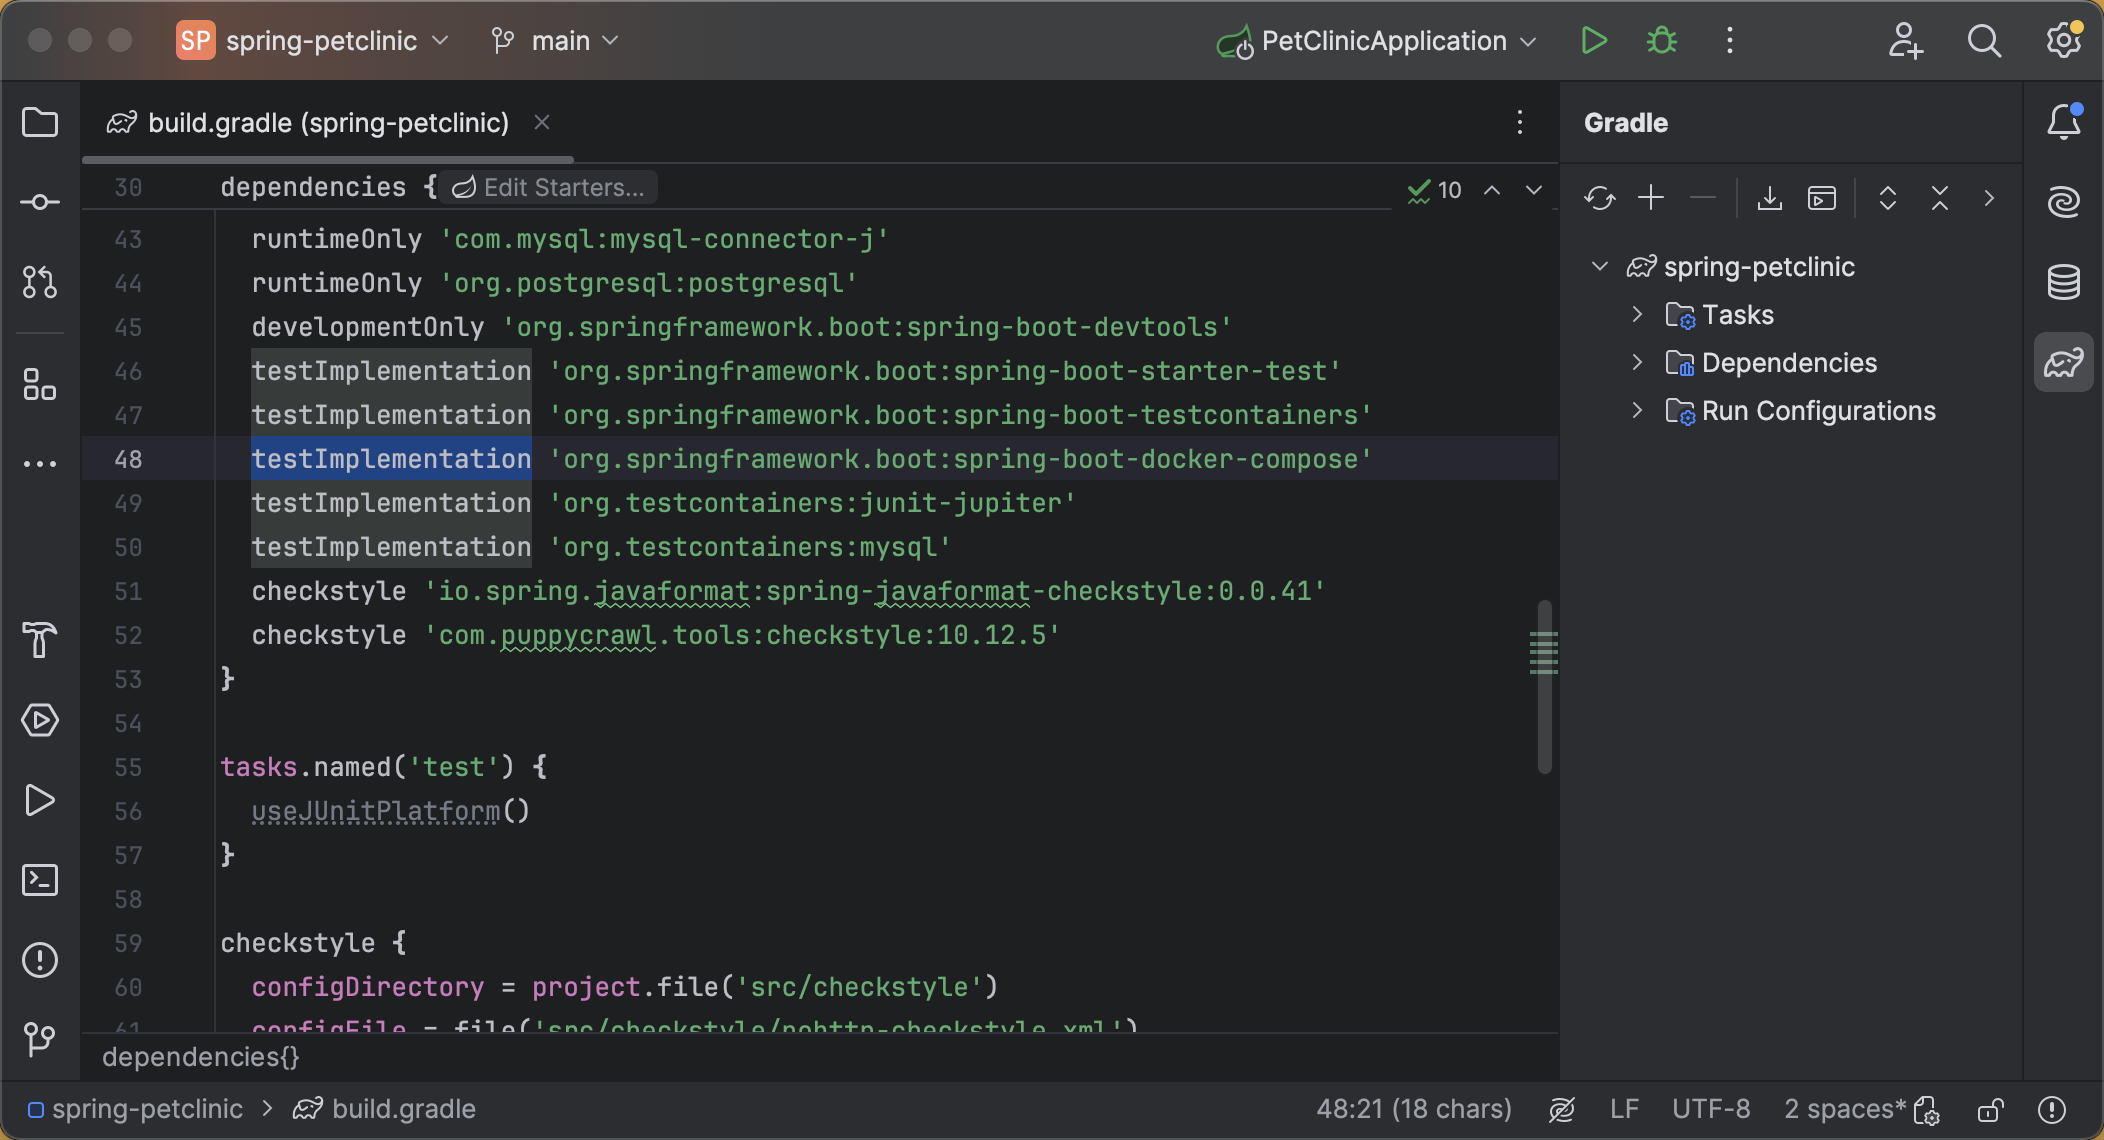Image resolution: width=2104 pixels, height=1140 pixels.
Task: Click the Edit Starters button
Action: pos(546,186)
